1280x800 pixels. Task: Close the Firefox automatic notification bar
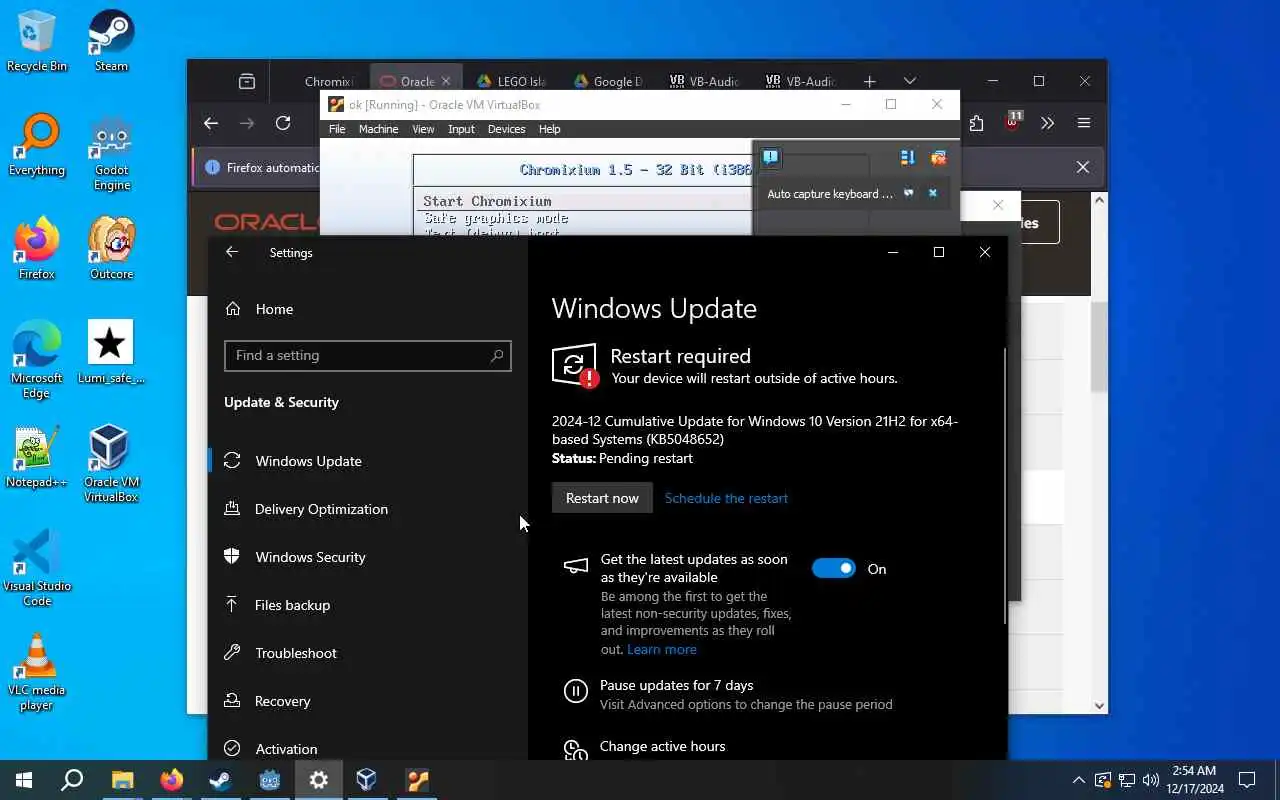[x=1082, y=167]
